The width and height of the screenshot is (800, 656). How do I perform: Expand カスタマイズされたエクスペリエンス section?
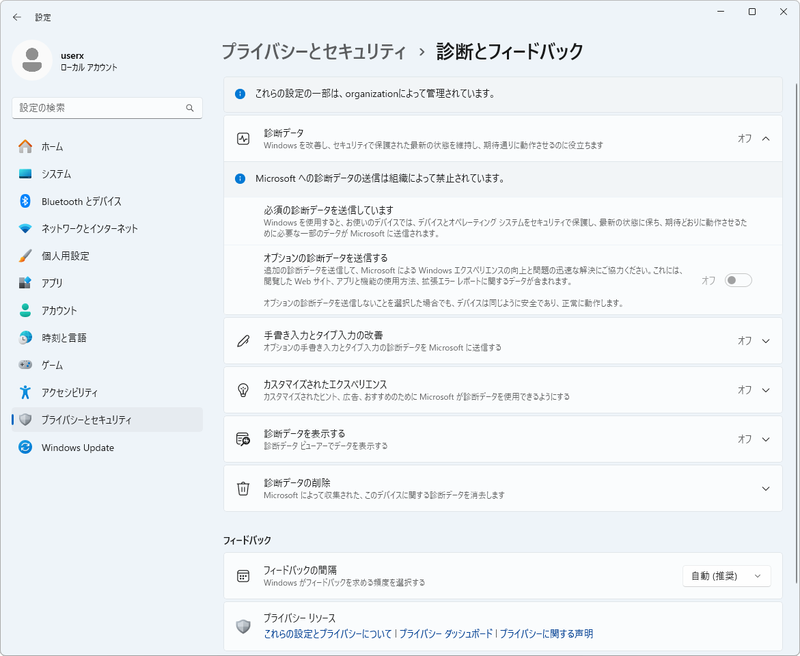point(766,390)
